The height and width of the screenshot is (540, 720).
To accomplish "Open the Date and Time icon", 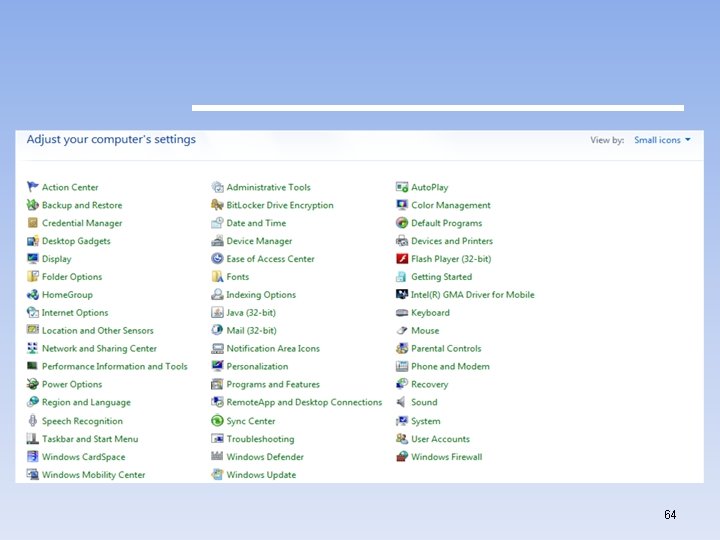I will (217, 223).
